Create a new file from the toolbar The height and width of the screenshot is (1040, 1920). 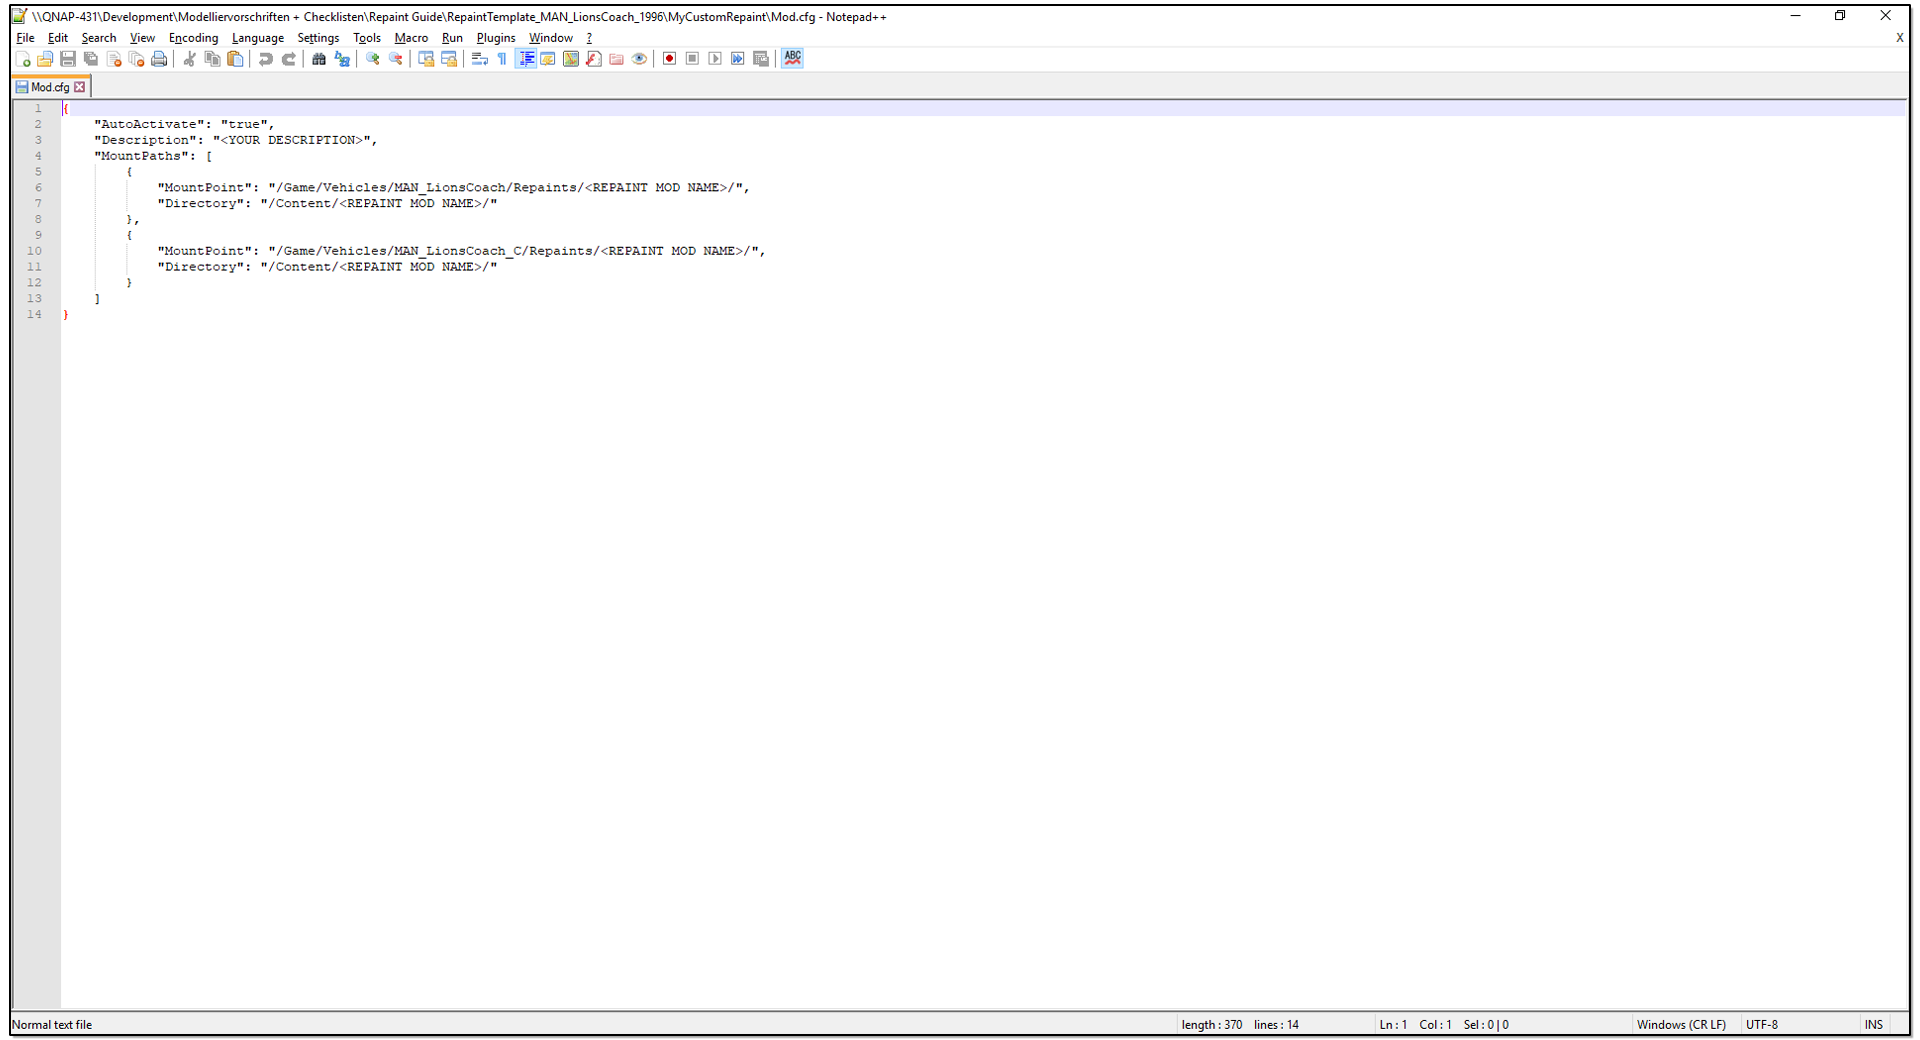click(22, 59)
